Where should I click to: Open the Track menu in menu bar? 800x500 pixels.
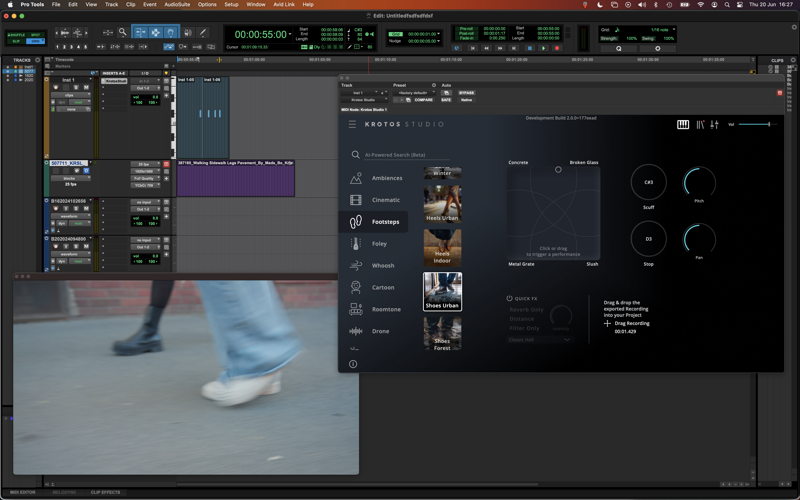pyautogui.click(x=111, y=4)
